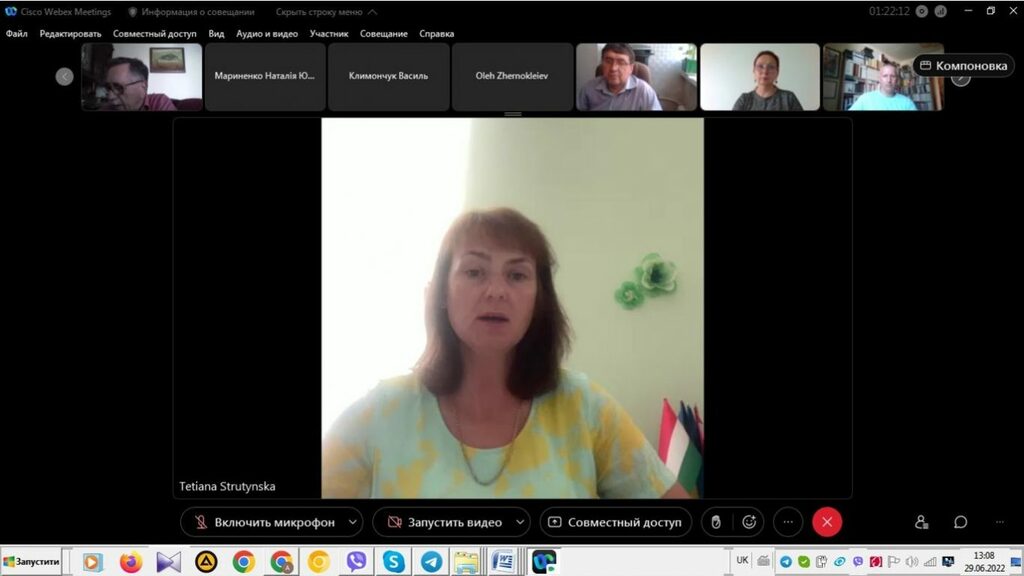Open the reactions smiley icon
The width and height of the screenshot is (1024, 576).
[749, 522]
